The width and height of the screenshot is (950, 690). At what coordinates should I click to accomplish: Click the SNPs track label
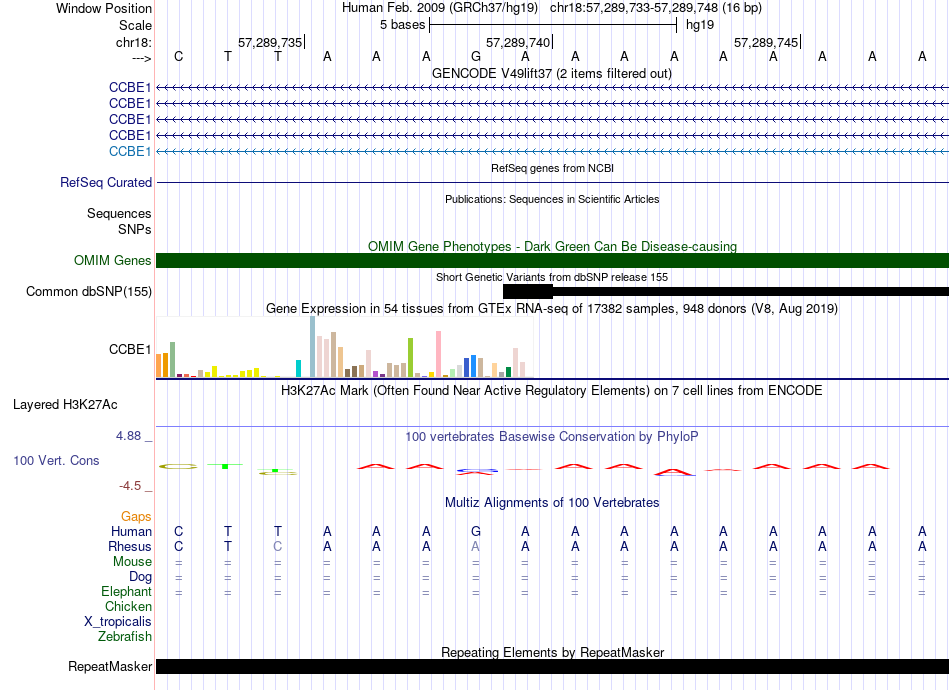(135, 230)
